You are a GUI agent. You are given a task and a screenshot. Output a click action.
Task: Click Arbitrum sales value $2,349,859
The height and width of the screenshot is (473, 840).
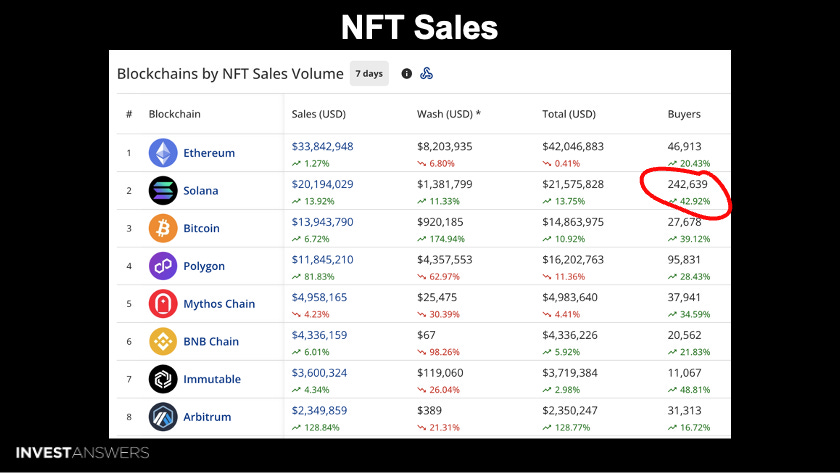pyautogui.click(x=319, y=410)
